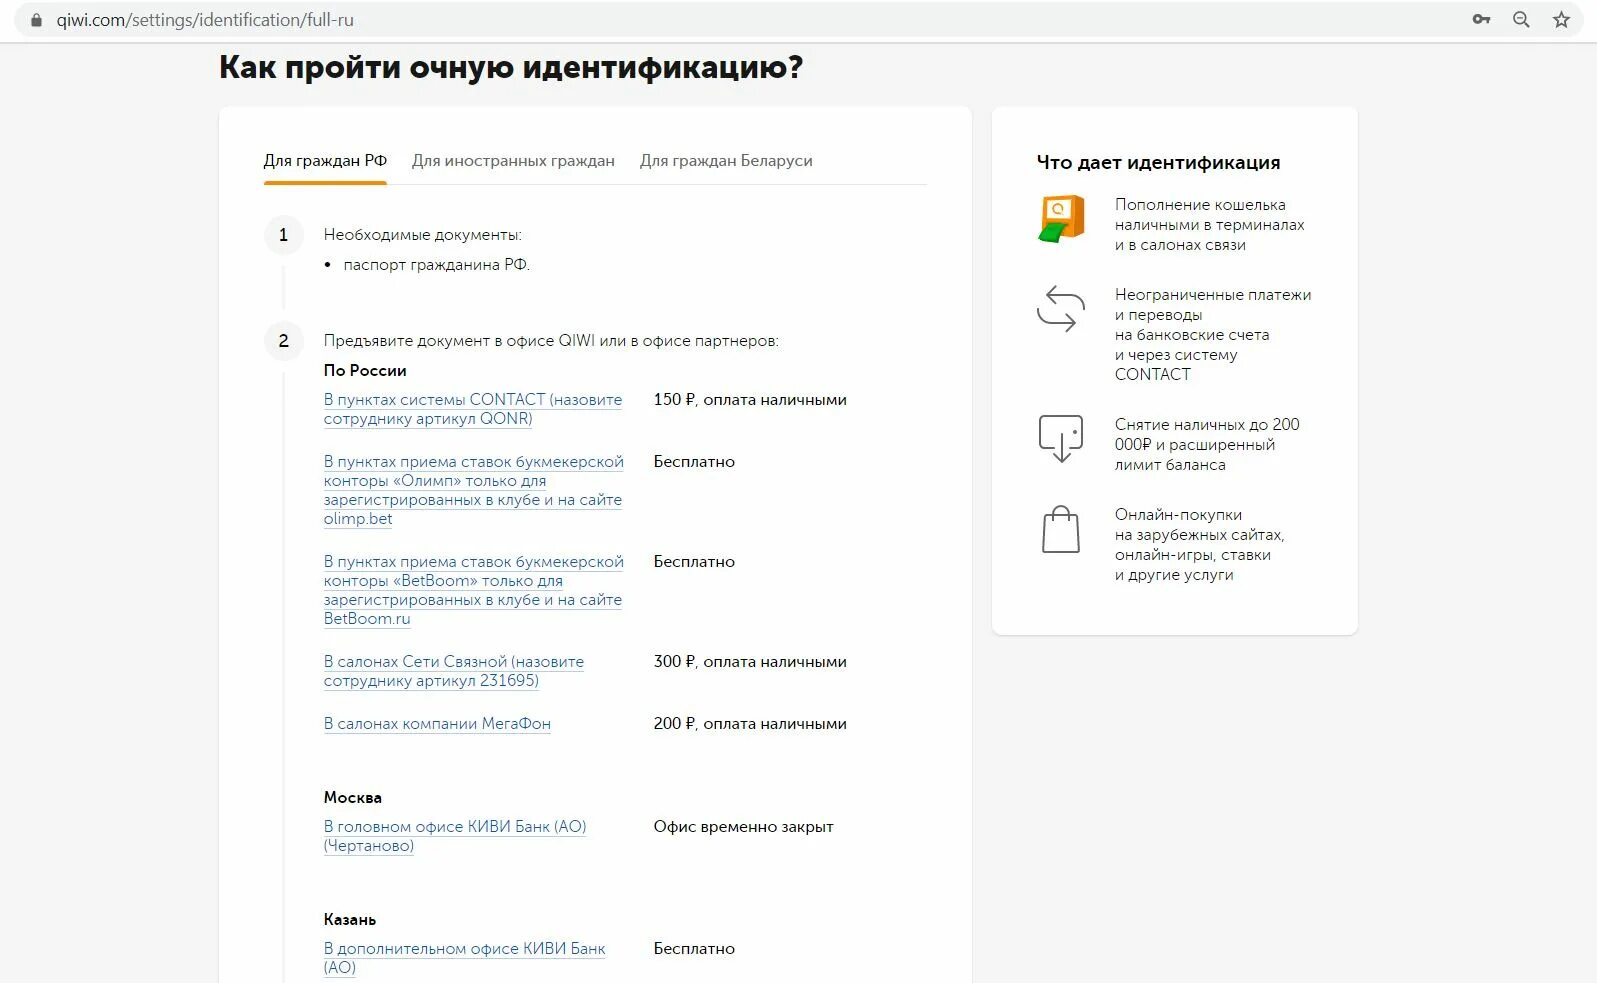The width and height of the screenshot is (1597, 983).
Task: Click the Неограниченные платежи и переводы description
Action: pos(1213,335)
